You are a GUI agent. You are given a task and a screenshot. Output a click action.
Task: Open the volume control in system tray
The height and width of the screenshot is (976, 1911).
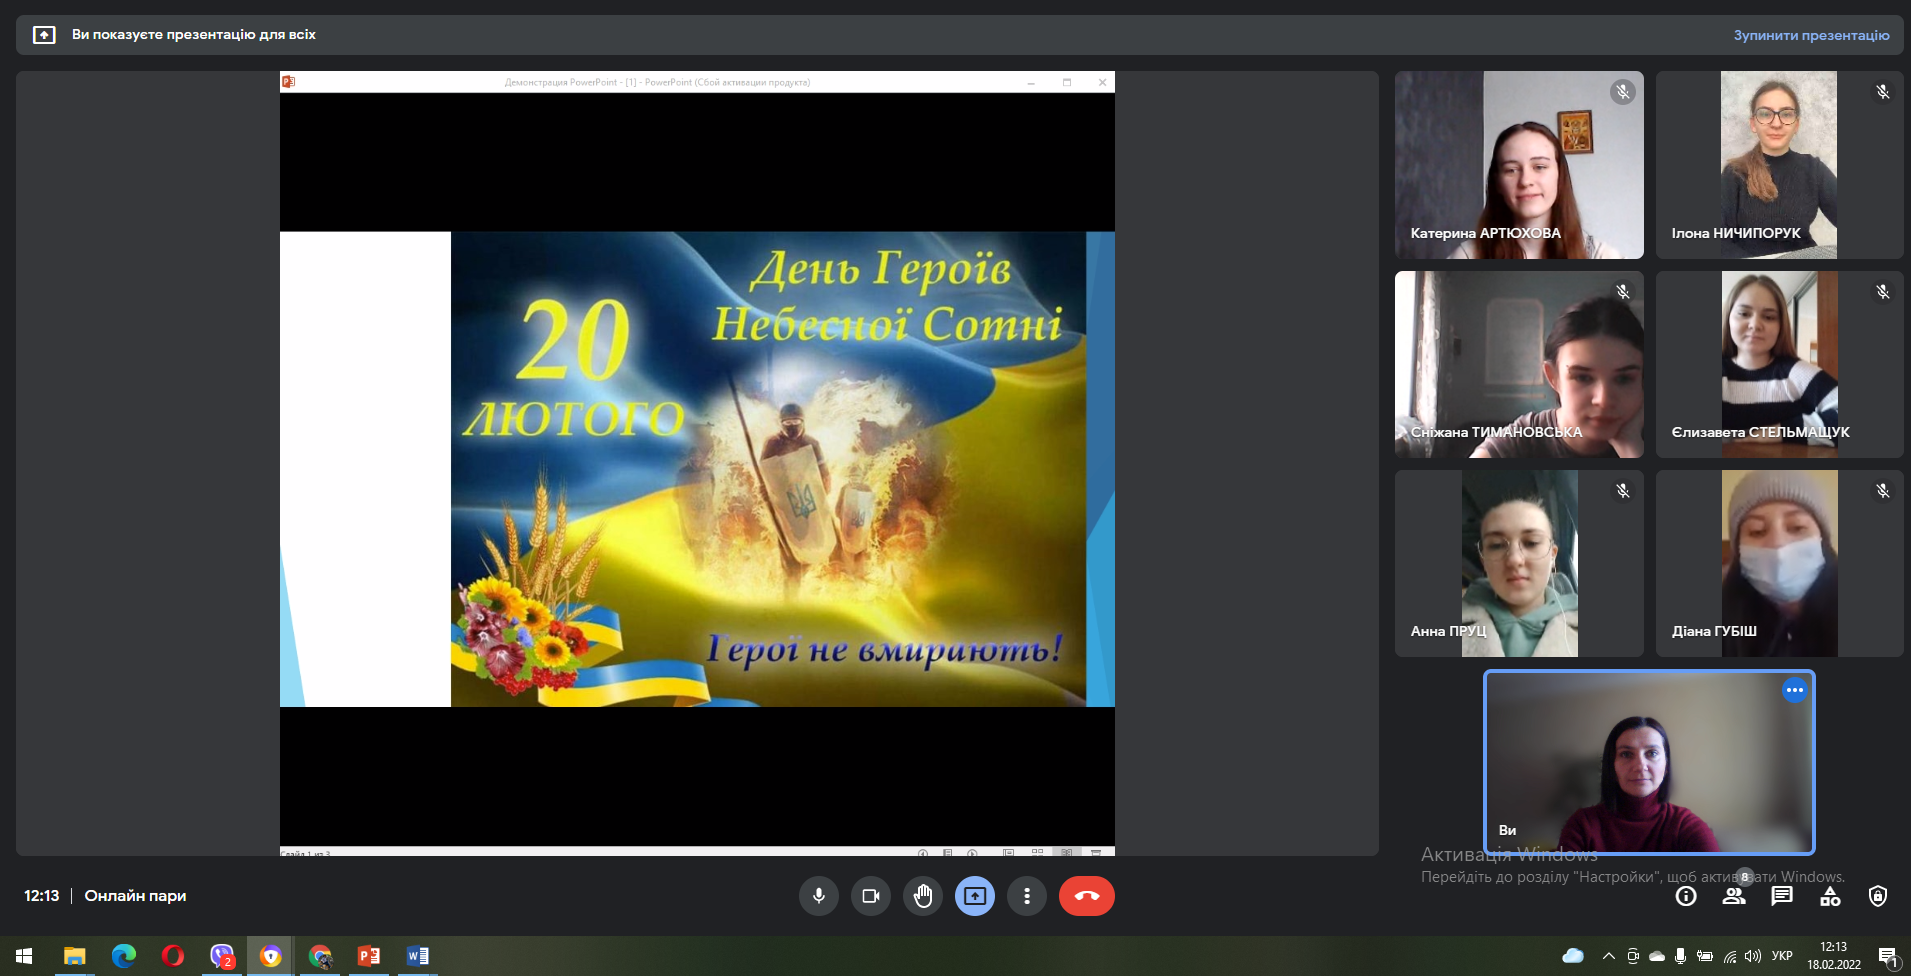(x=1753, y=956)
